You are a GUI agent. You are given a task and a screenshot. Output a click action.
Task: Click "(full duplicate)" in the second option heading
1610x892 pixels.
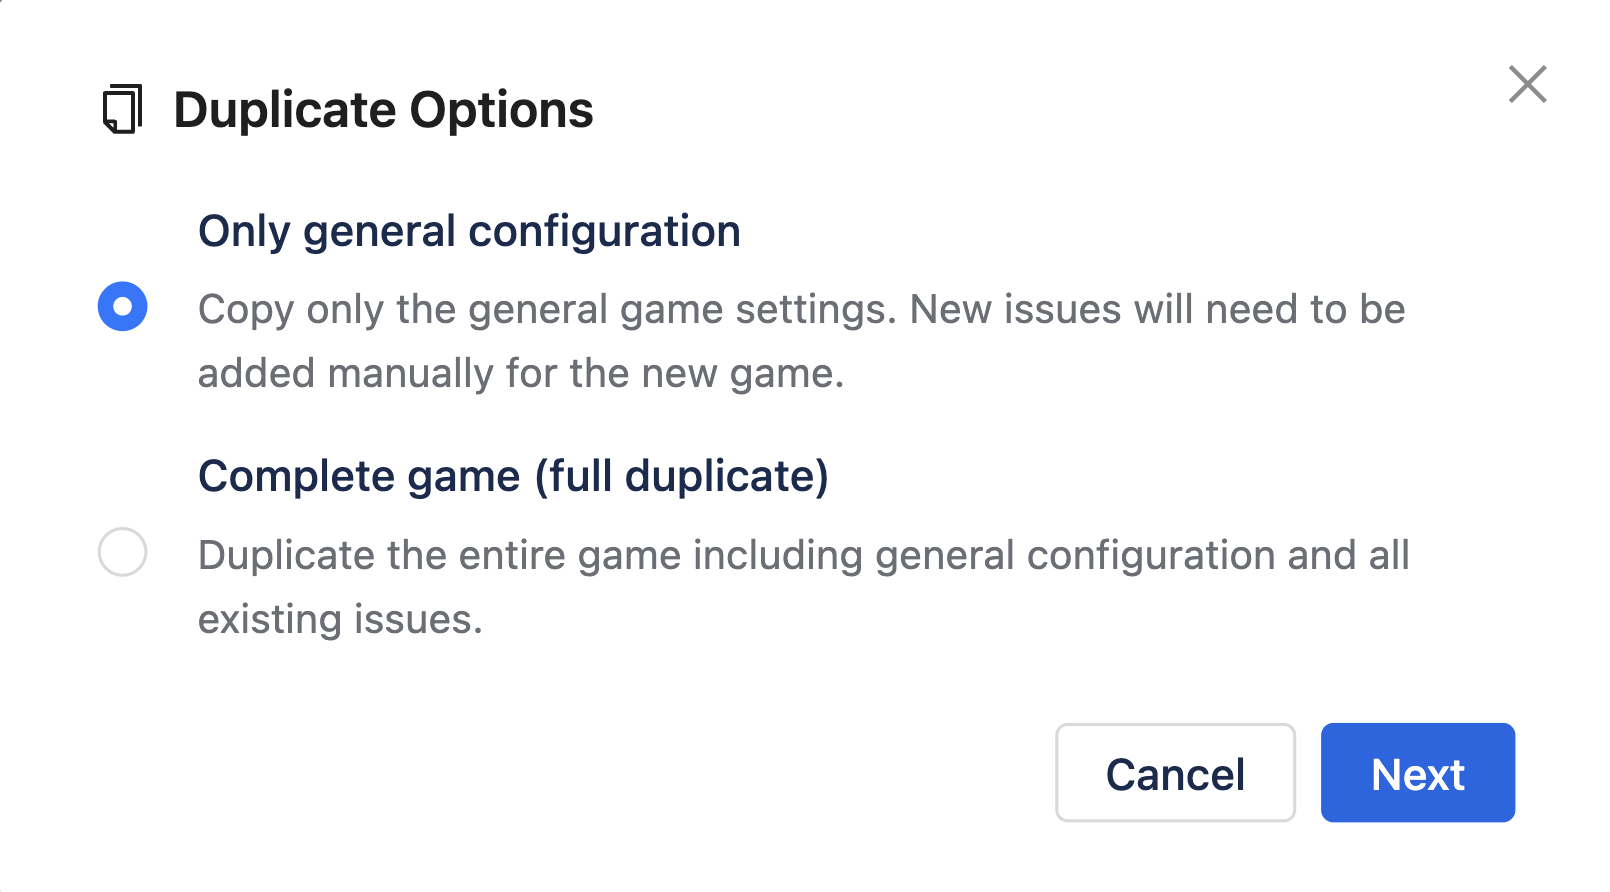pos(681,476)
